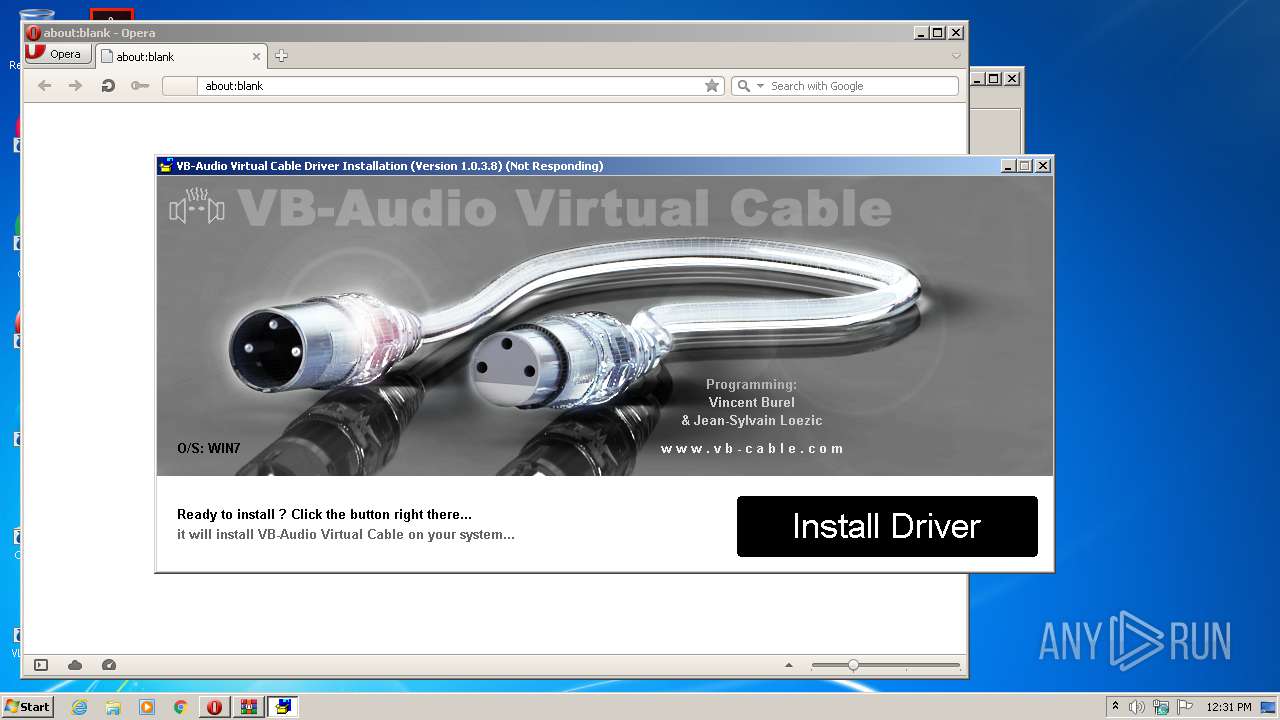Show hidden tray icons
1280x720 pixels.
point(1115,707)
